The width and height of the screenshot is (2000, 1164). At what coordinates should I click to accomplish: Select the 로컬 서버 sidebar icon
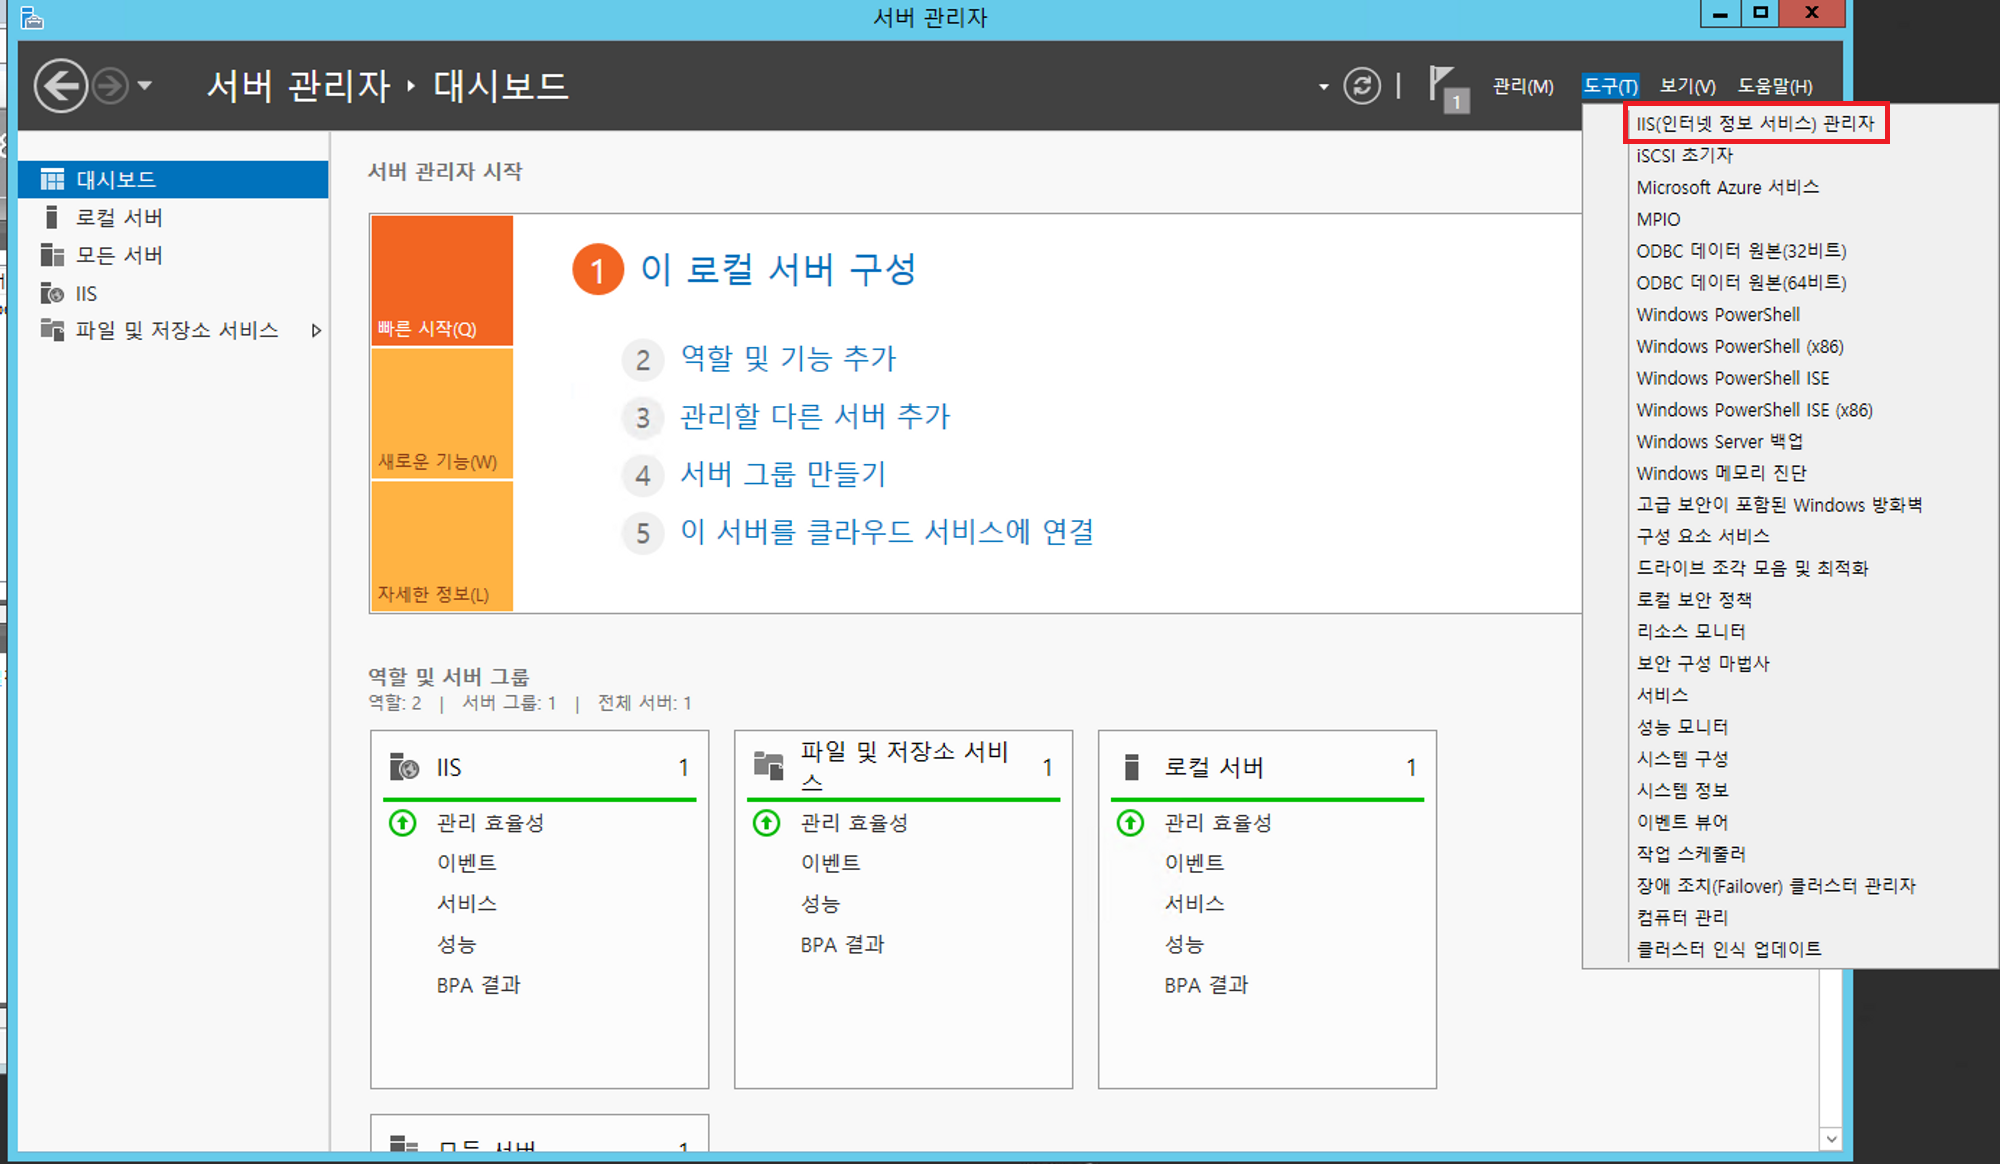click(52, 217)
